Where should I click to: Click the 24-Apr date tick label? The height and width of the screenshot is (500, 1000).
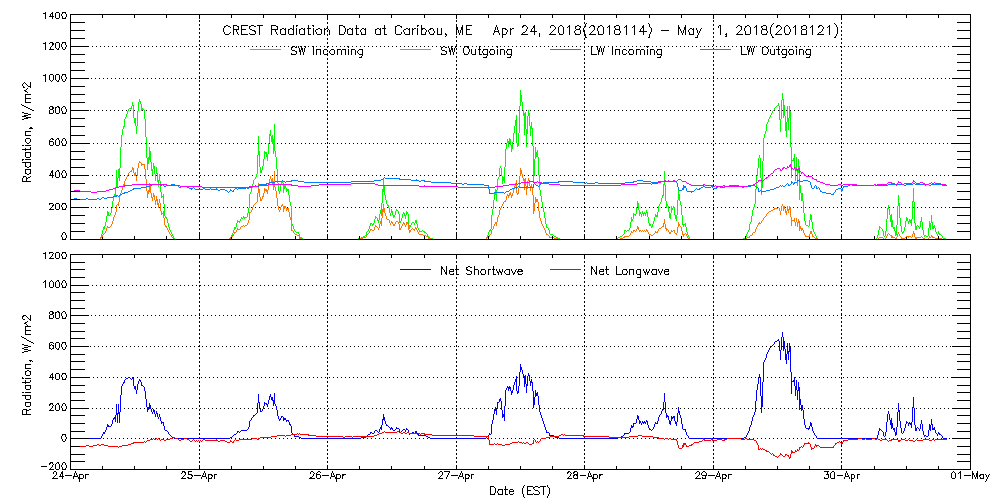pos(72,477)
